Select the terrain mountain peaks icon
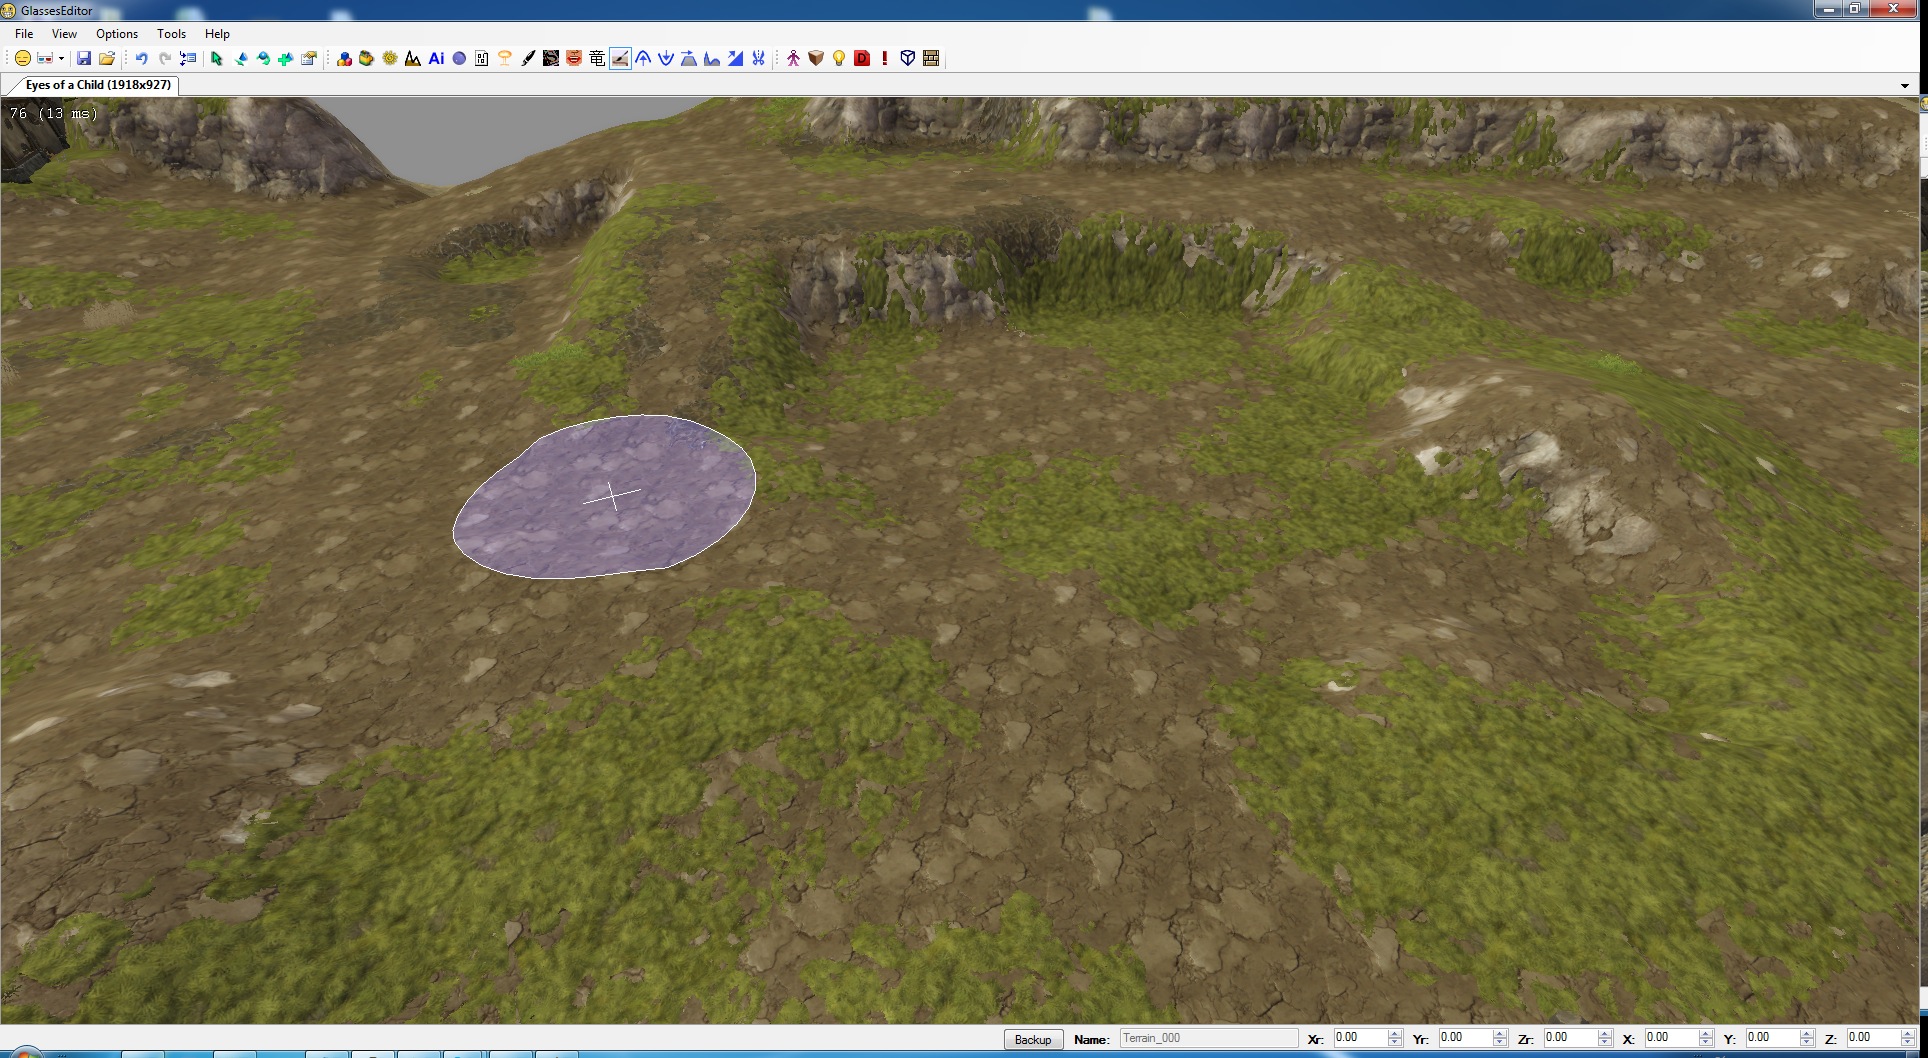 (x=413, y=59)
